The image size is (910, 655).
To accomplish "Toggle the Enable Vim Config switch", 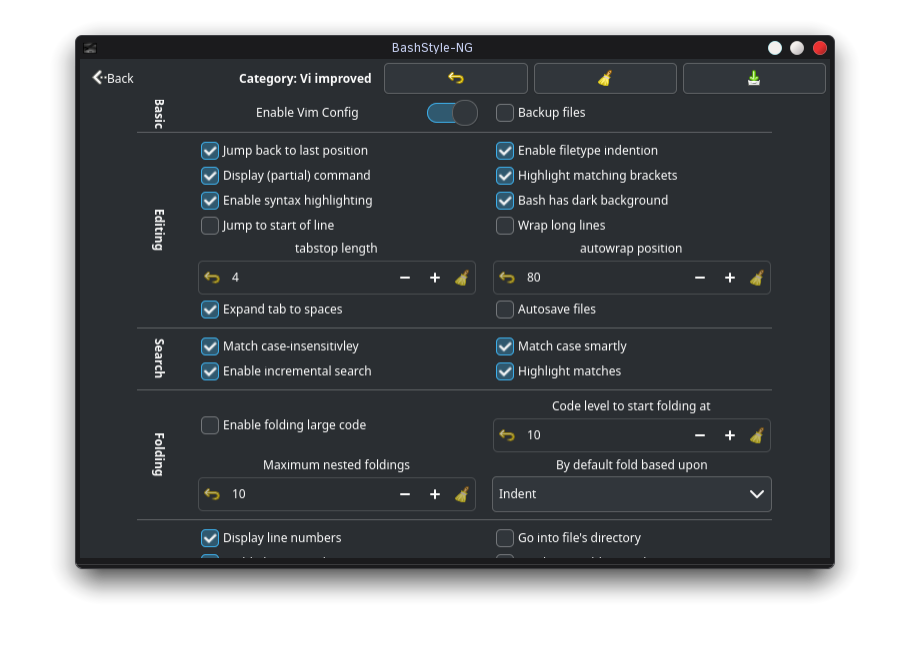I will [x=452, y=113].
